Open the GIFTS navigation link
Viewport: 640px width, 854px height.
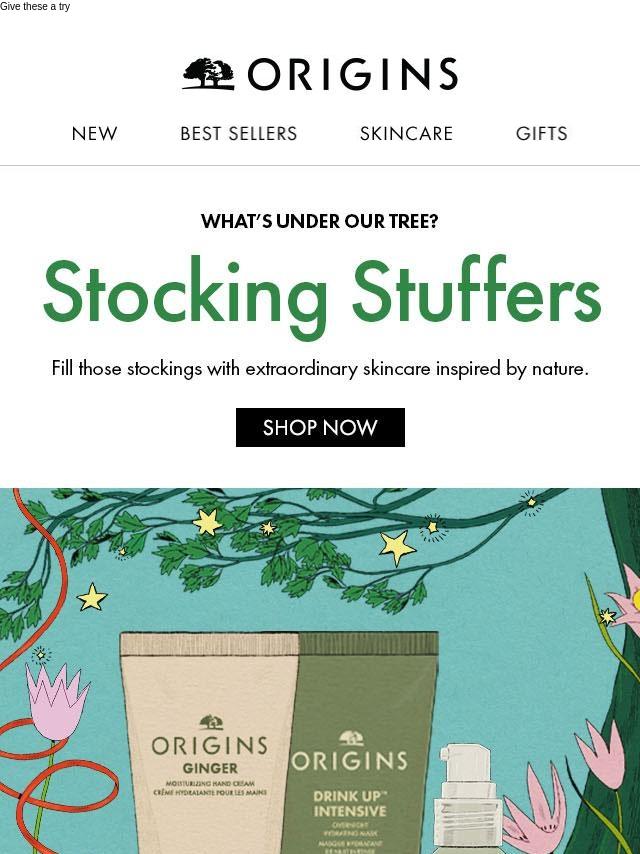(541, 133)
